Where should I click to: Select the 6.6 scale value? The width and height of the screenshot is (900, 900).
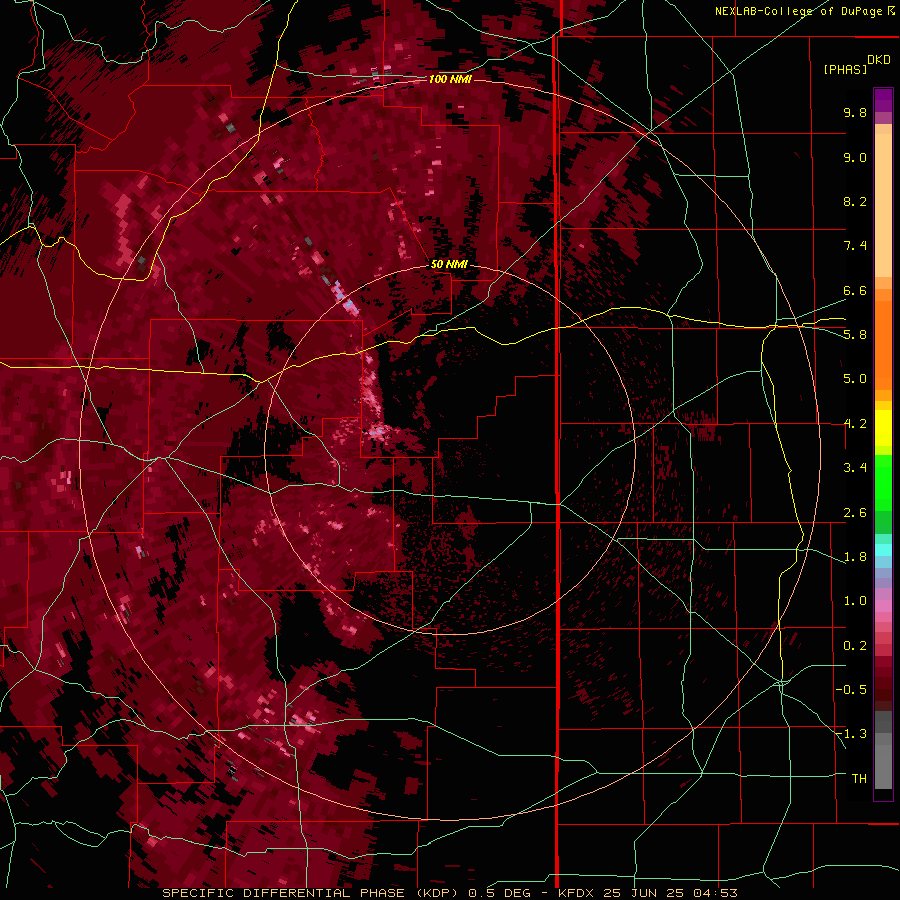(855, 290)
